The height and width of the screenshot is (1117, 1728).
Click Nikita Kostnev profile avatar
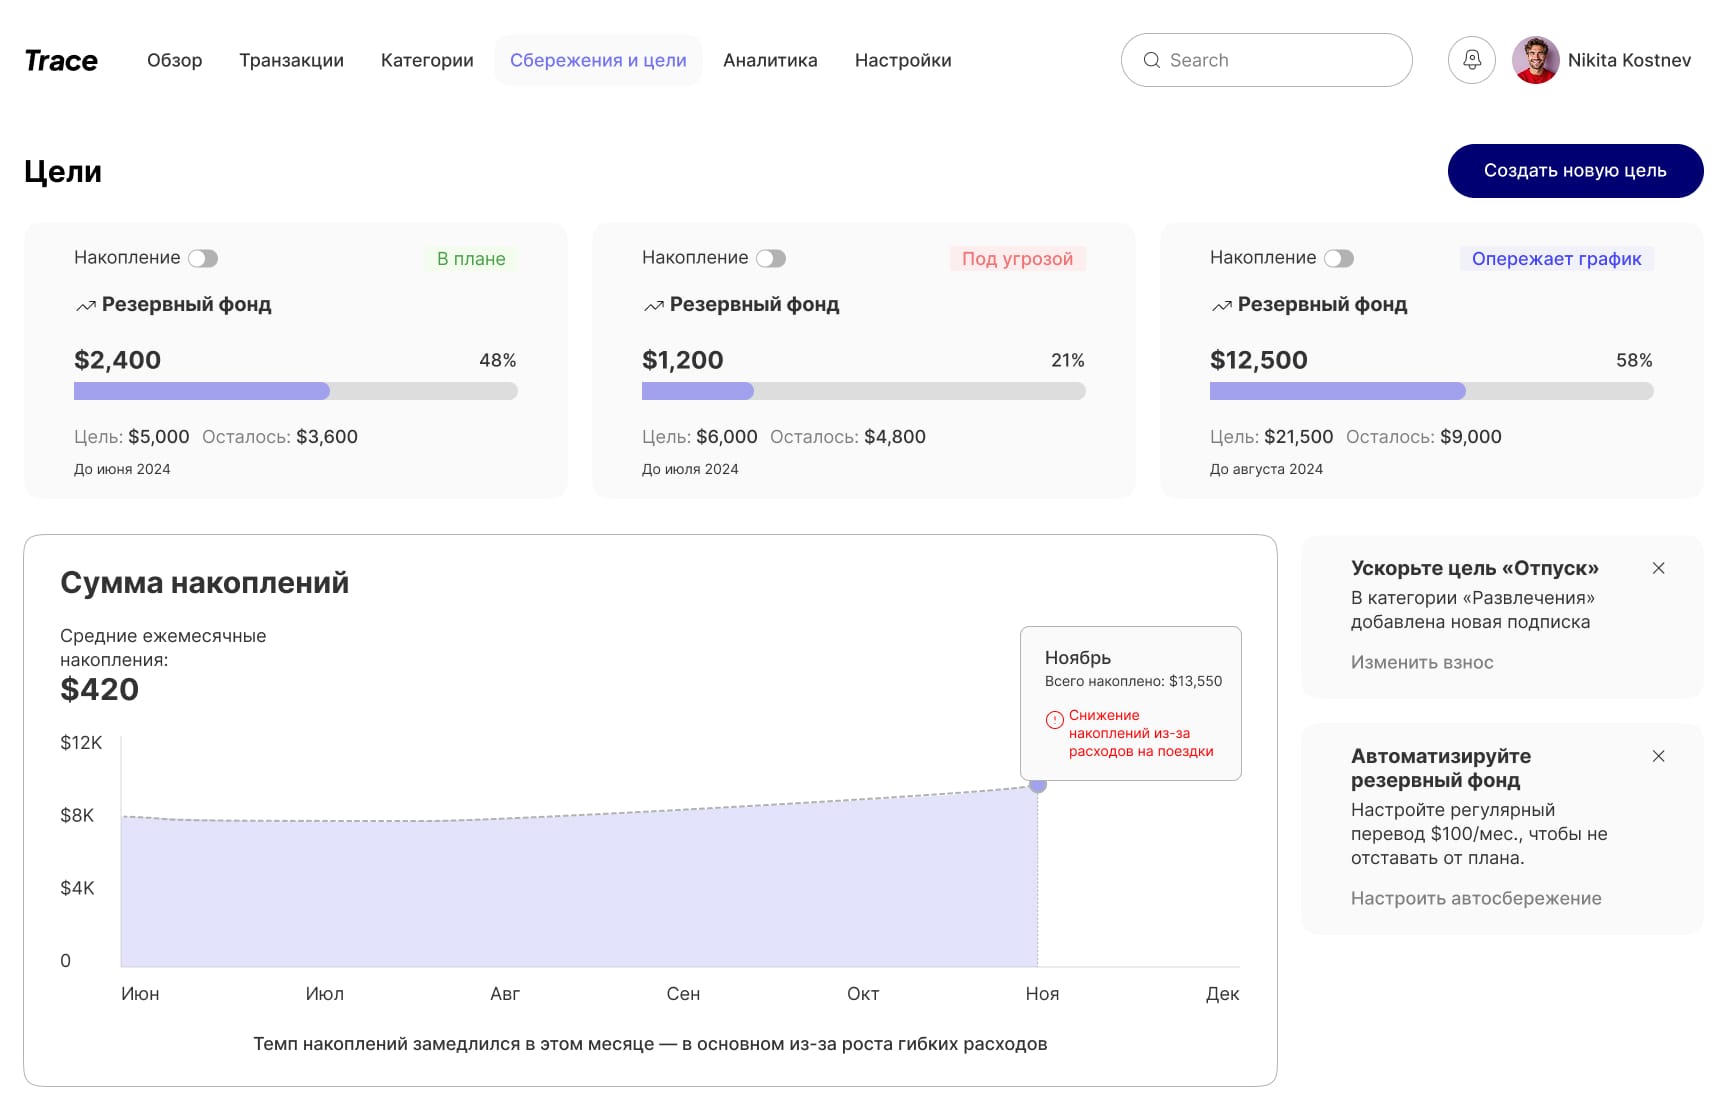[1535, 60]
